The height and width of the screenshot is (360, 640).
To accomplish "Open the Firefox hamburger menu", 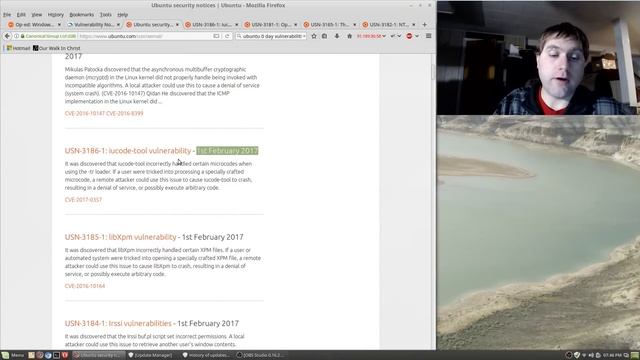I will click(x=429, y=36).
